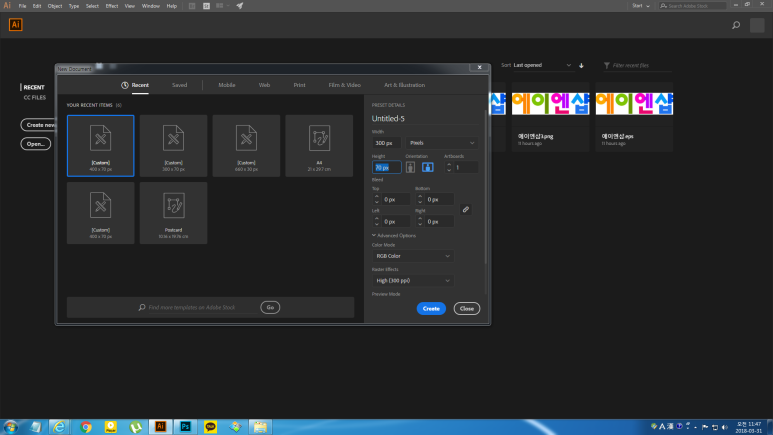Screen dimensions: 773x435
Task: Click the Untitled-5 document name field
Action: pos(424,118)
